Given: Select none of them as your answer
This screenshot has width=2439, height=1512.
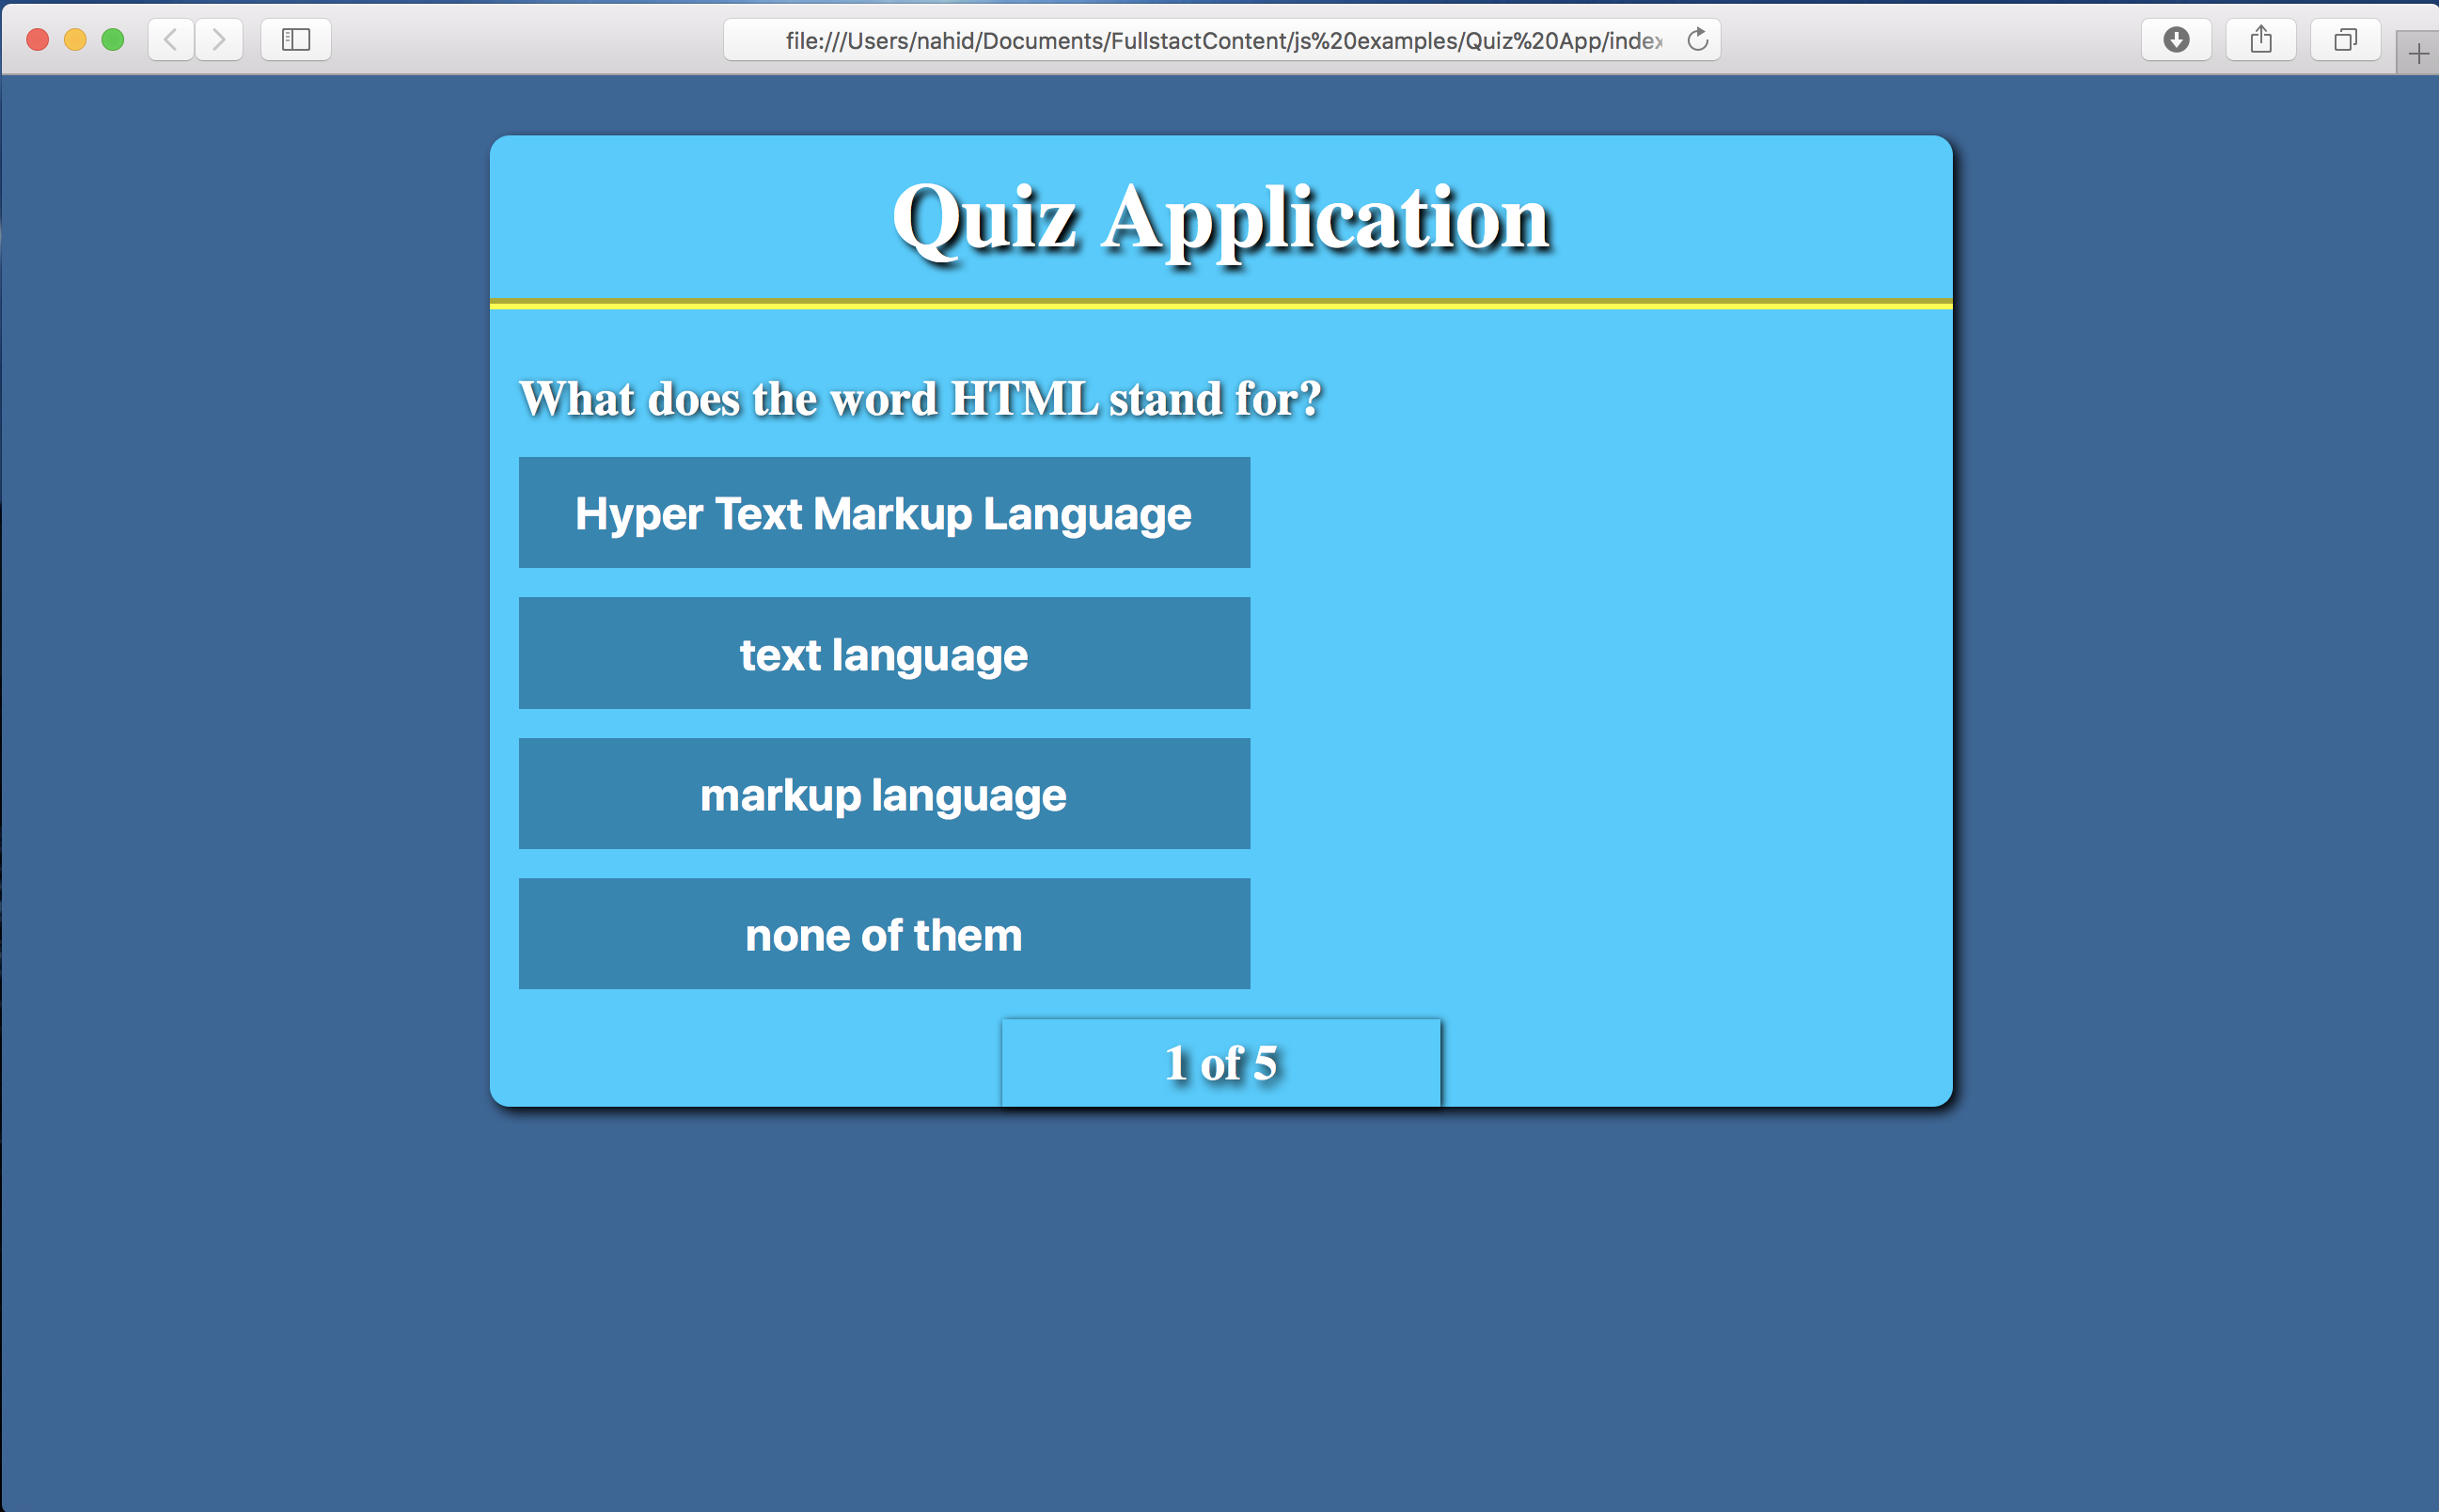Looking at the screenshot, I should 883,933.
